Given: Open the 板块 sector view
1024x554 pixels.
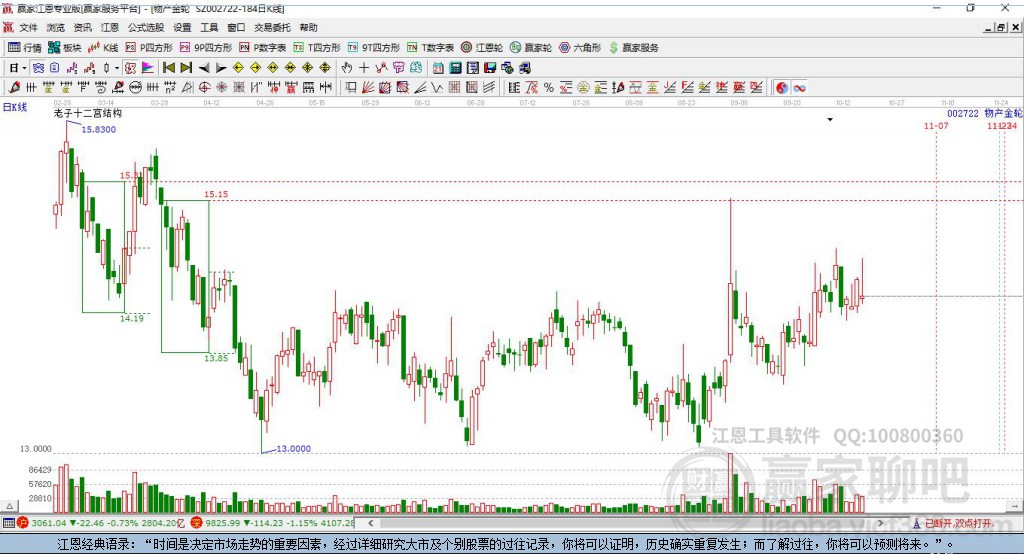Looking at the screenshot, I should point(64,48).
